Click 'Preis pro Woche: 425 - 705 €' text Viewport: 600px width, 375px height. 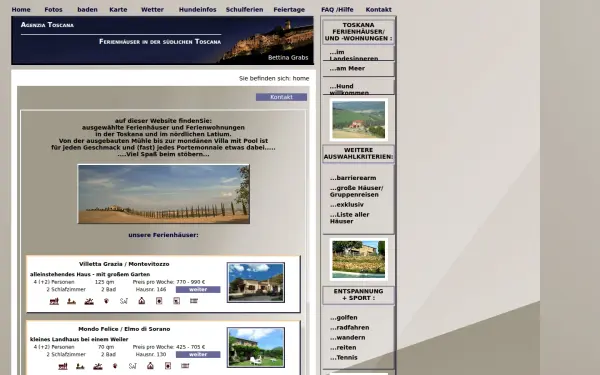tap(169, 347)
